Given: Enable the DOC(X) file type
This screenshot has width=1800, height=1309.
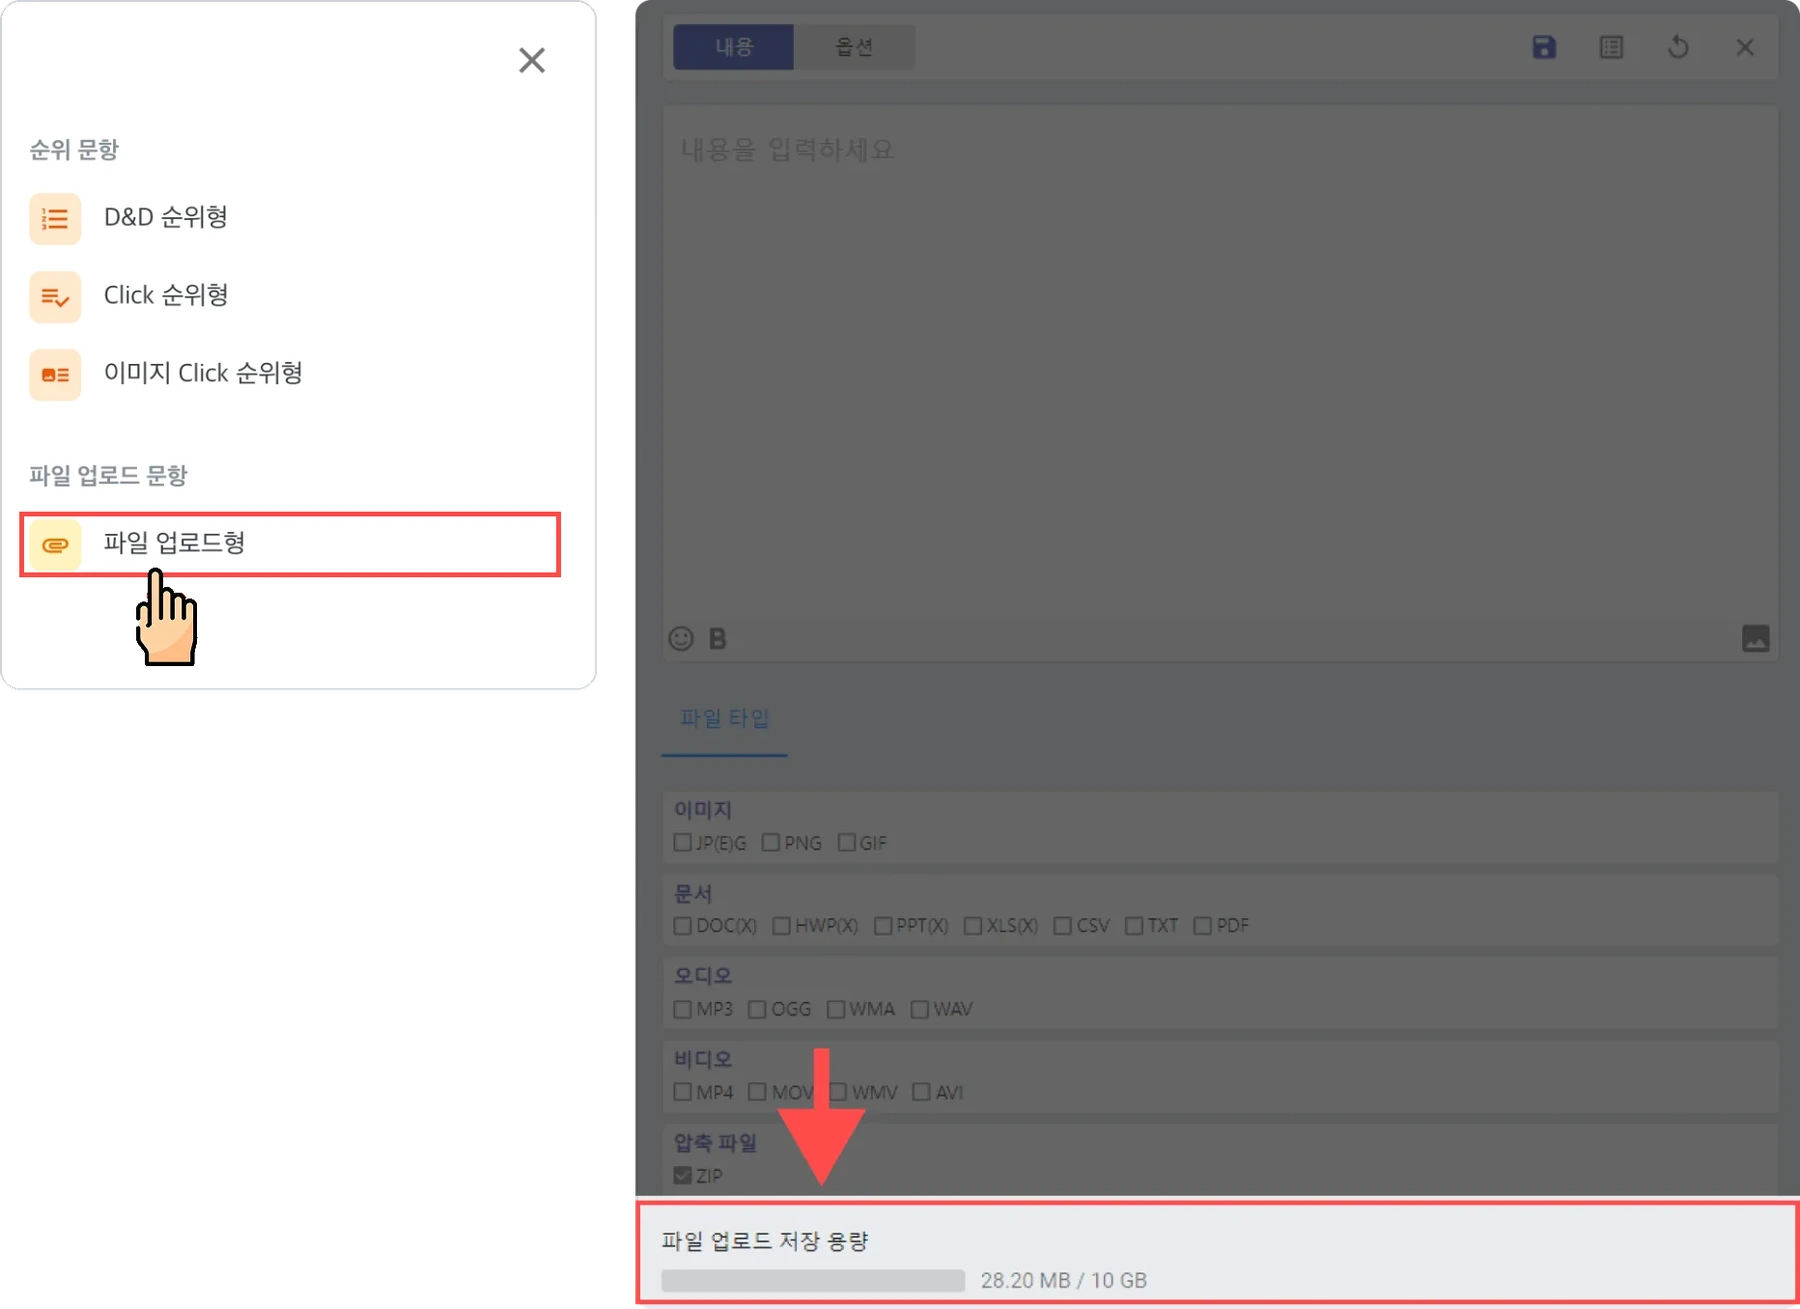Looking at the screenshot, I should click(x=682, y=926).
